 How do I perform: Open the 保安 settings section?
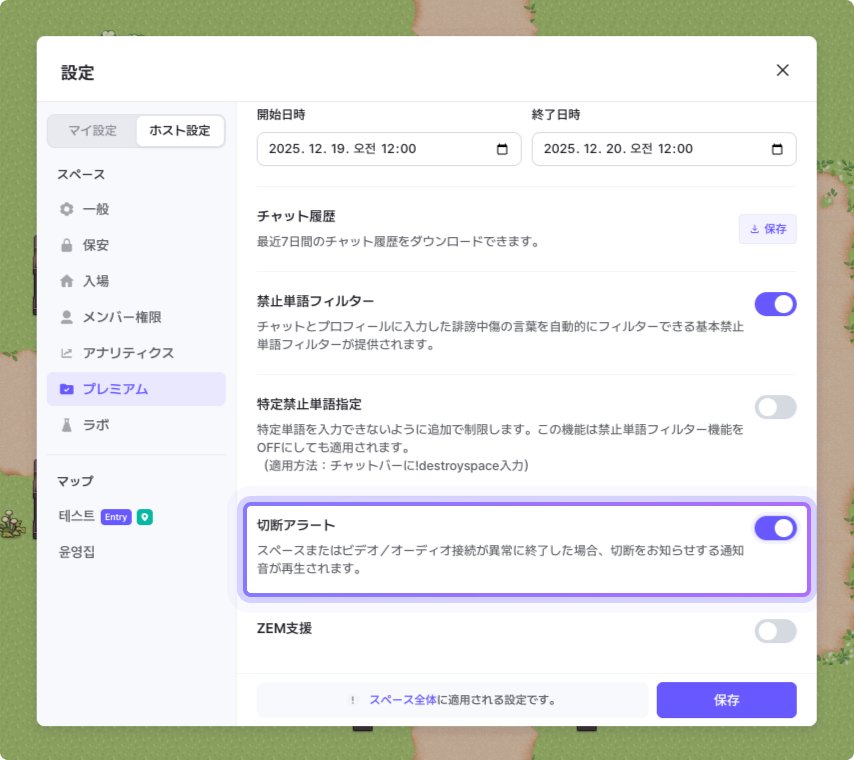click(136, 245)
